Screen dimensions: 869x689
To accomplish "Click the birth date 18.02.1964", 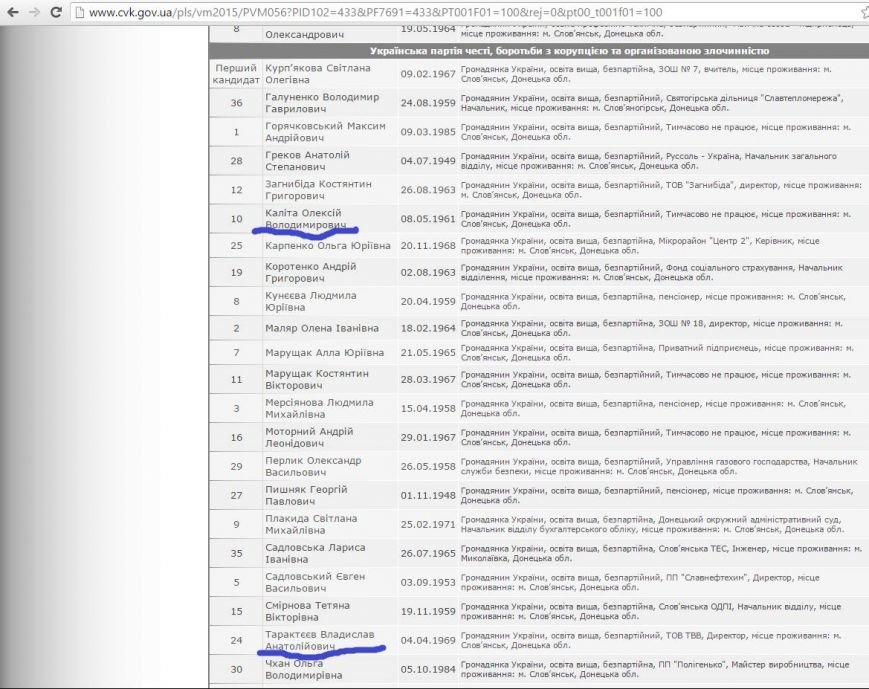I will [x=428, y=328].
